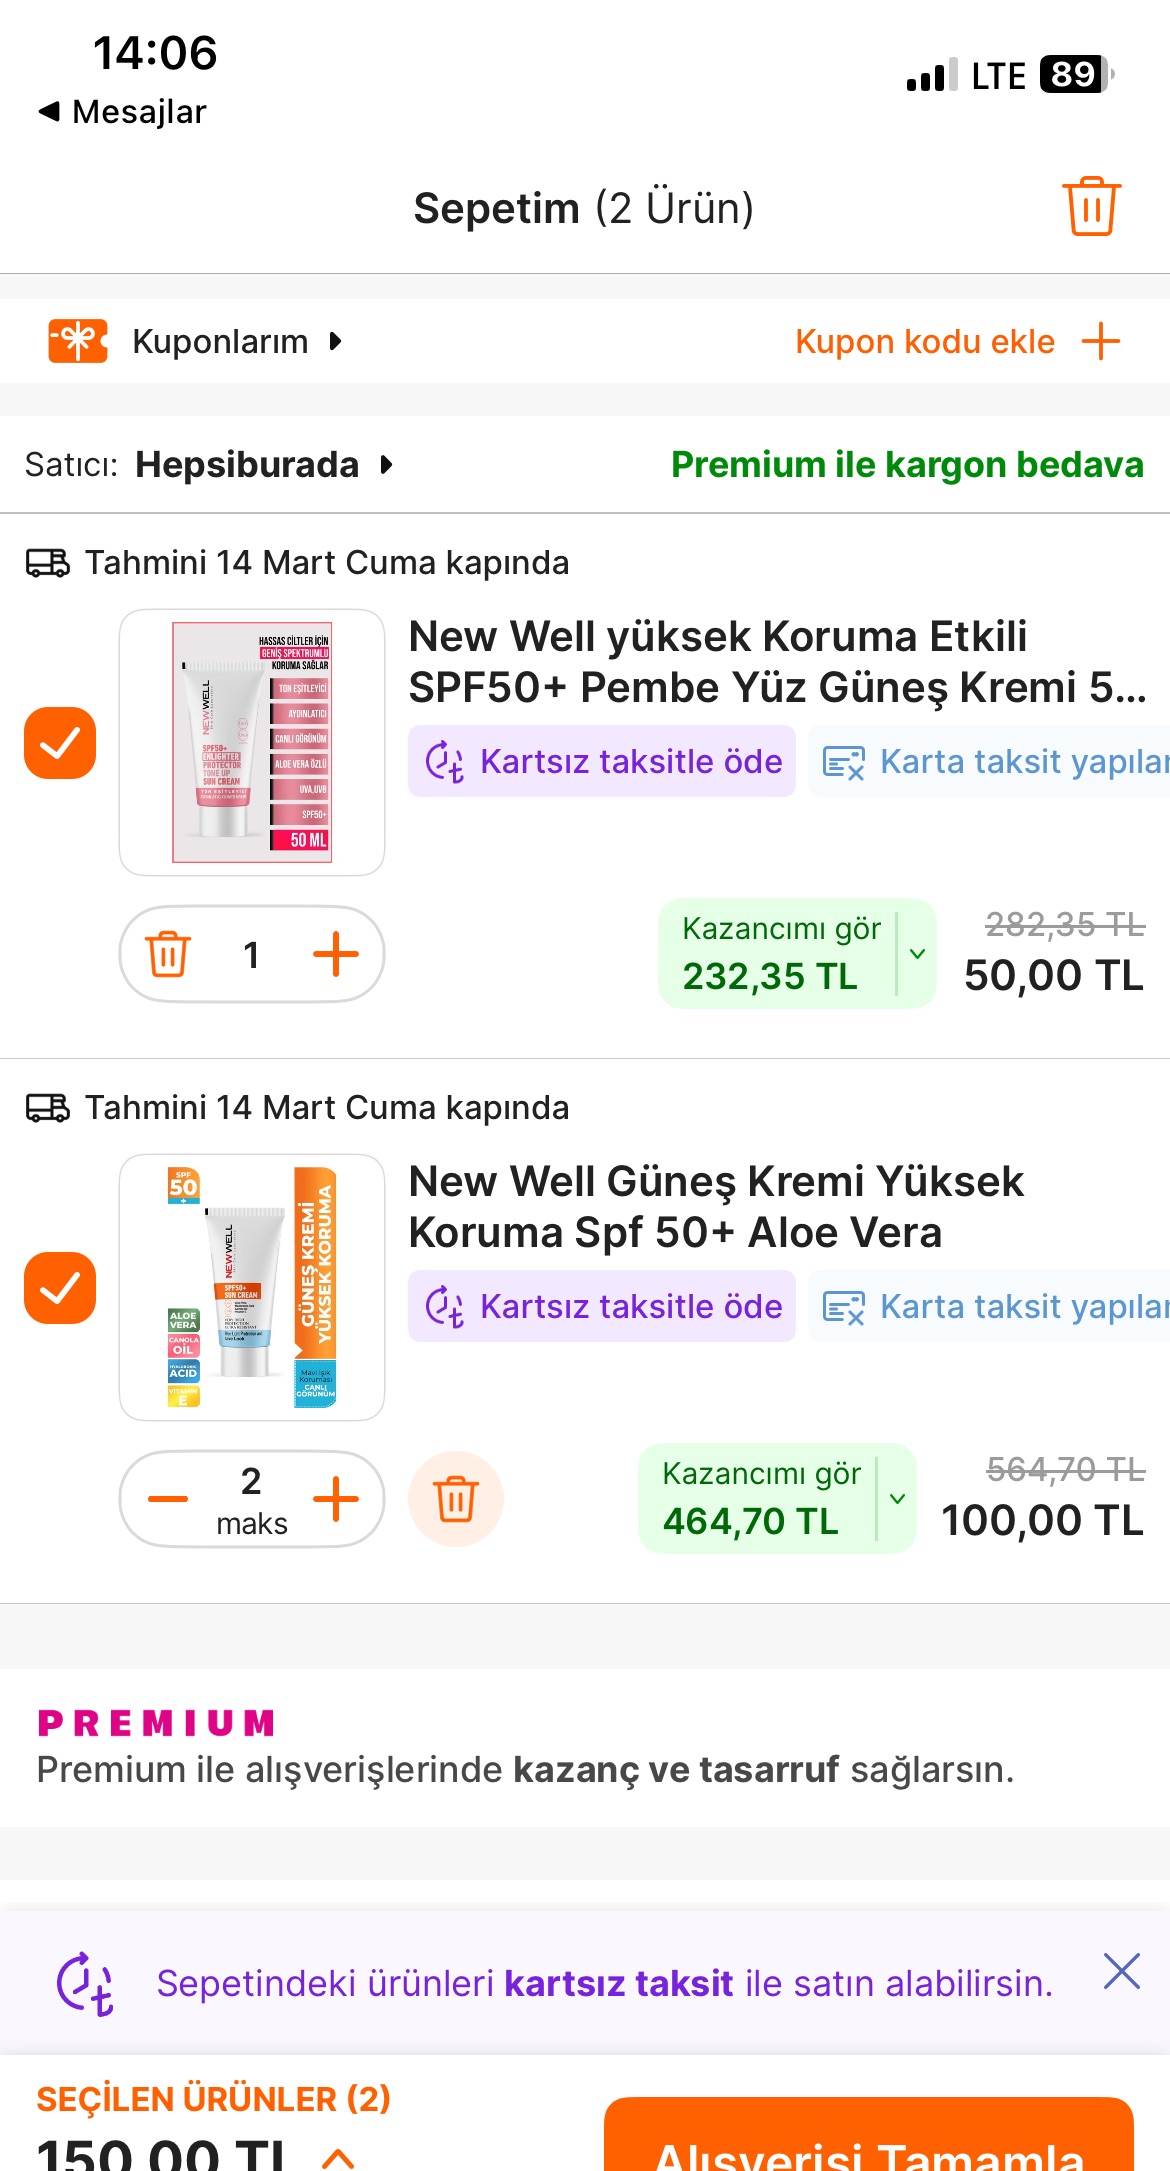Increase quantity of the pink SPF50+ cream
The width and height of the screenshot is (1170, 2171).
pos(336,954)
